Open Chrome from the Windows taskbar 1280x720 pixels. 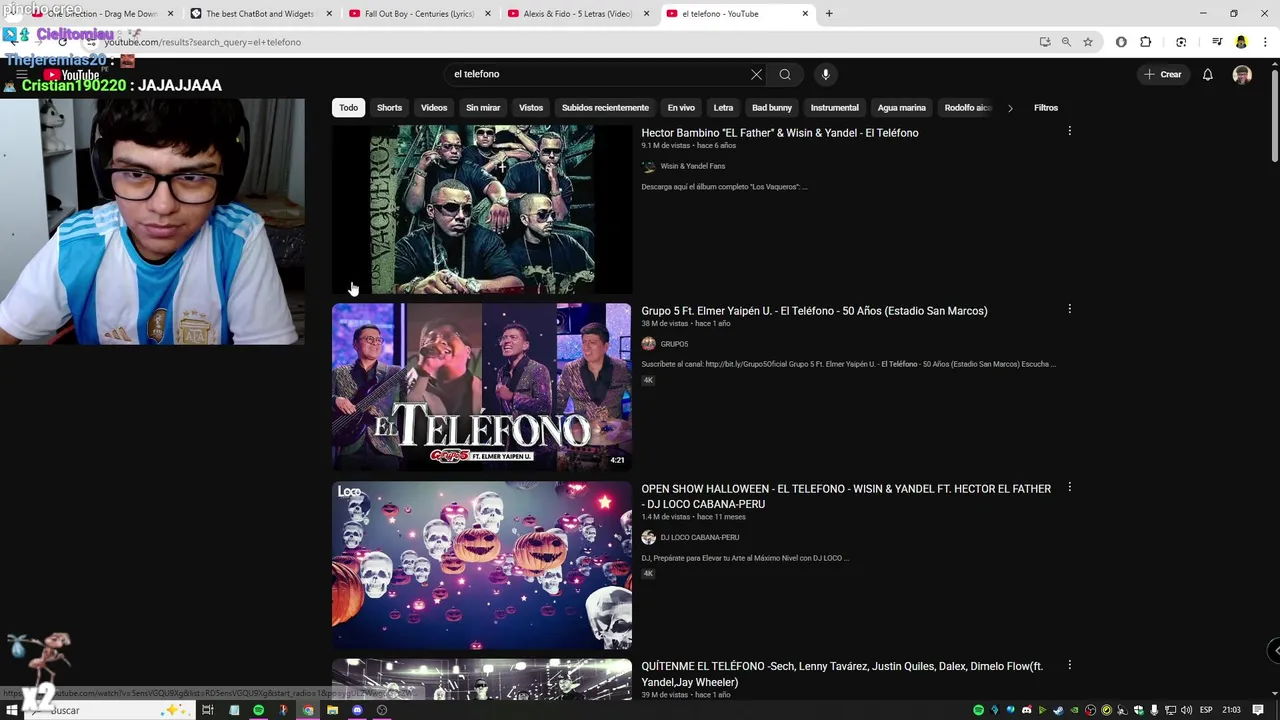[x=308, y=710]
